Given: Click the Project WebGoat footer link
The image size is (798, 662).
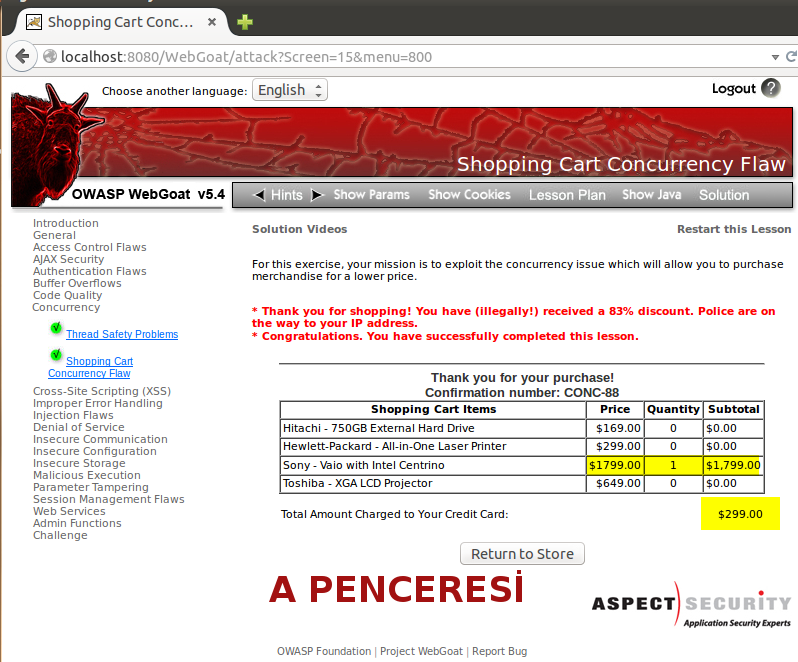Looking at the screenshot, I should tap(421, 651).
